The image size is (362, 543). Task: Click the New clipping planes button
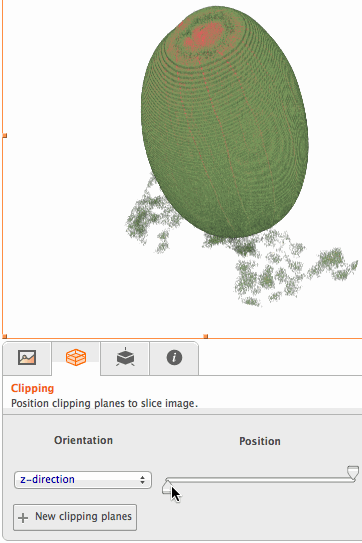[x=75, y=517]
